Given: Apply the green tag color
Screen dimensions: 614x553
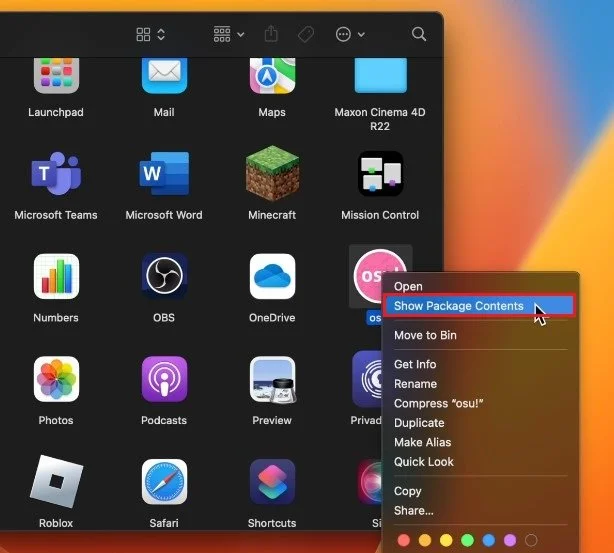Looking at the screenshot, I should point(467,540).
